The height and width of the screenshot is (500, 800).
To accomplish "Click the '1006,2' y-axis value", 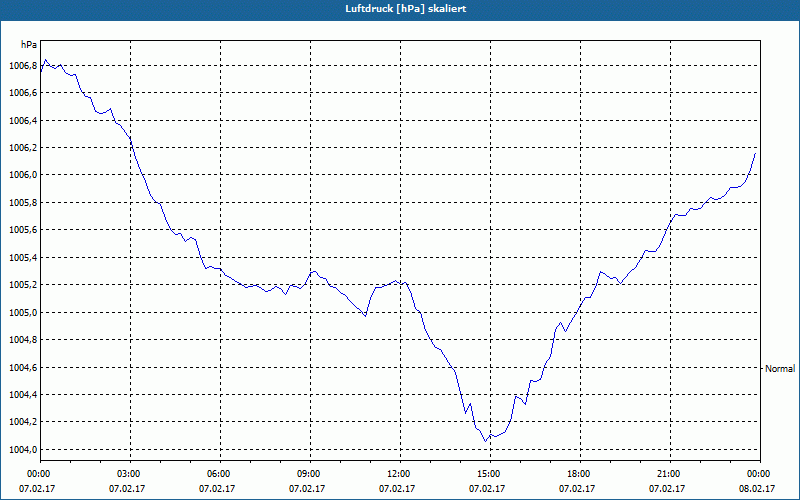I will tap(23, 148).
